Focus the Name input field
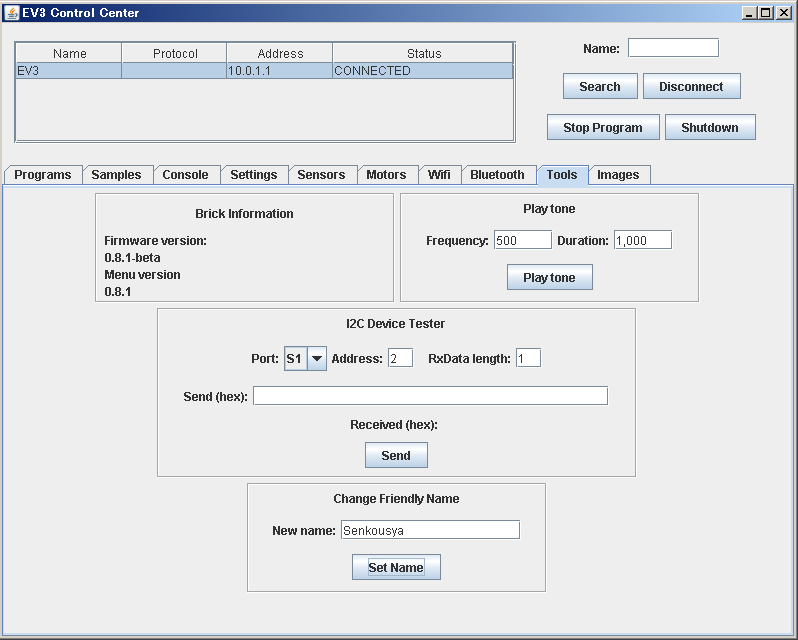This screenshot has width=798, height=640. (x=673, y=48)
